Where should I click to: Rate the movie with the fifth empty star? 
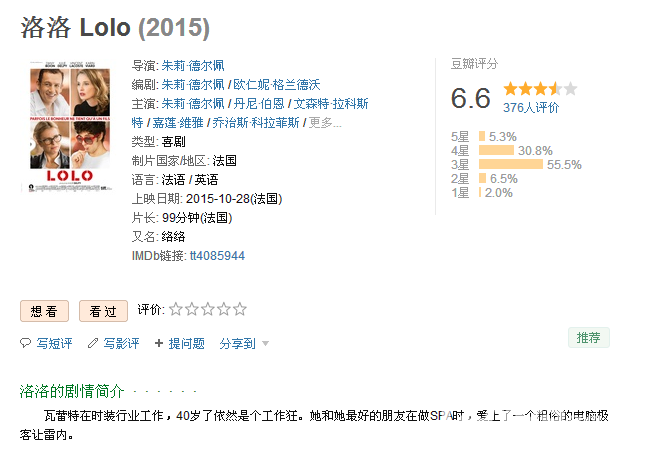tap(240, 309)
